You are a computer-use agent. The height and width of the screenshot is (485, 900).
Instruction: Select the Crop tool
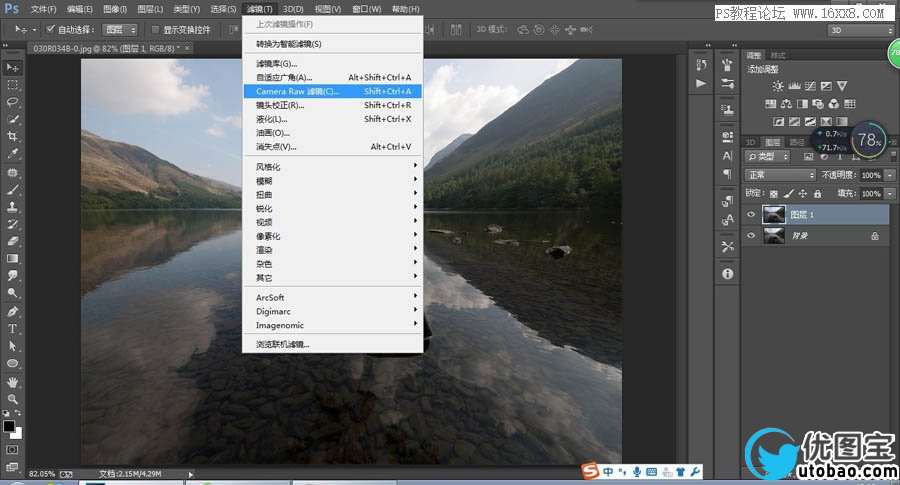(x=12, y=137)
